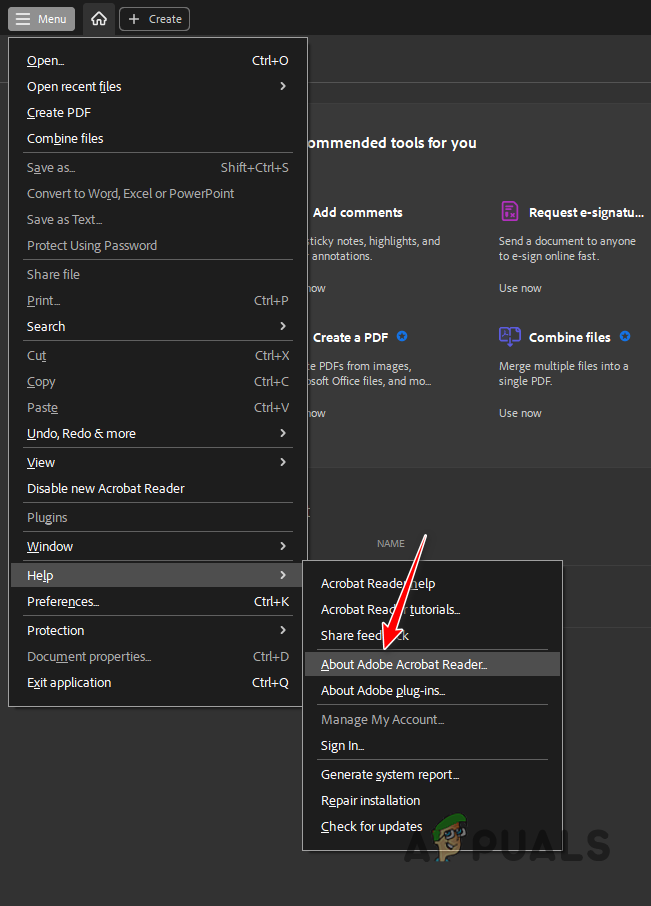Expand the View submenu
This screenshot has width=651, height=906.
coord(158,462)
